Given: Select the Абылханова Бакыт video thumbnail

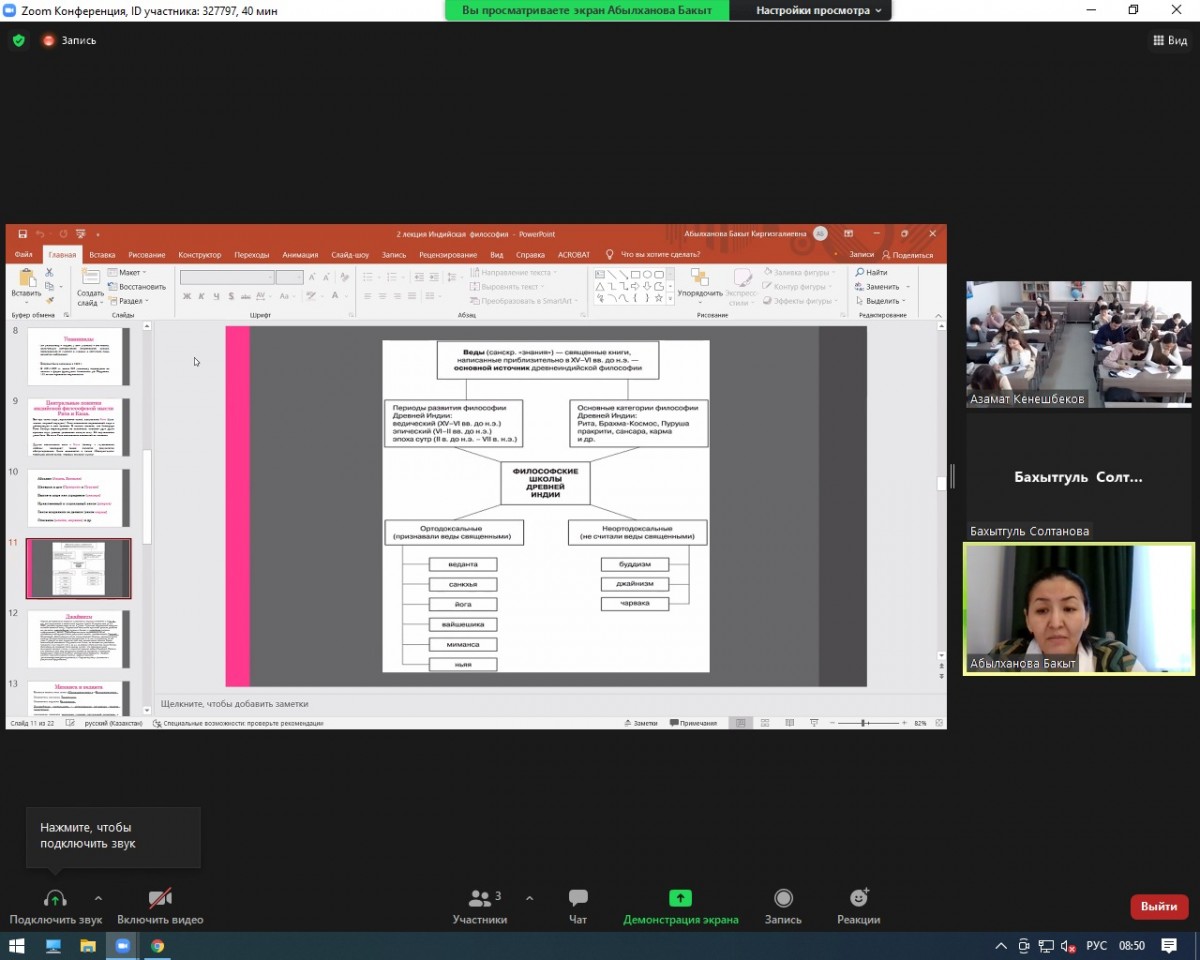Looking at the screenshot, I should (1078, 609).
